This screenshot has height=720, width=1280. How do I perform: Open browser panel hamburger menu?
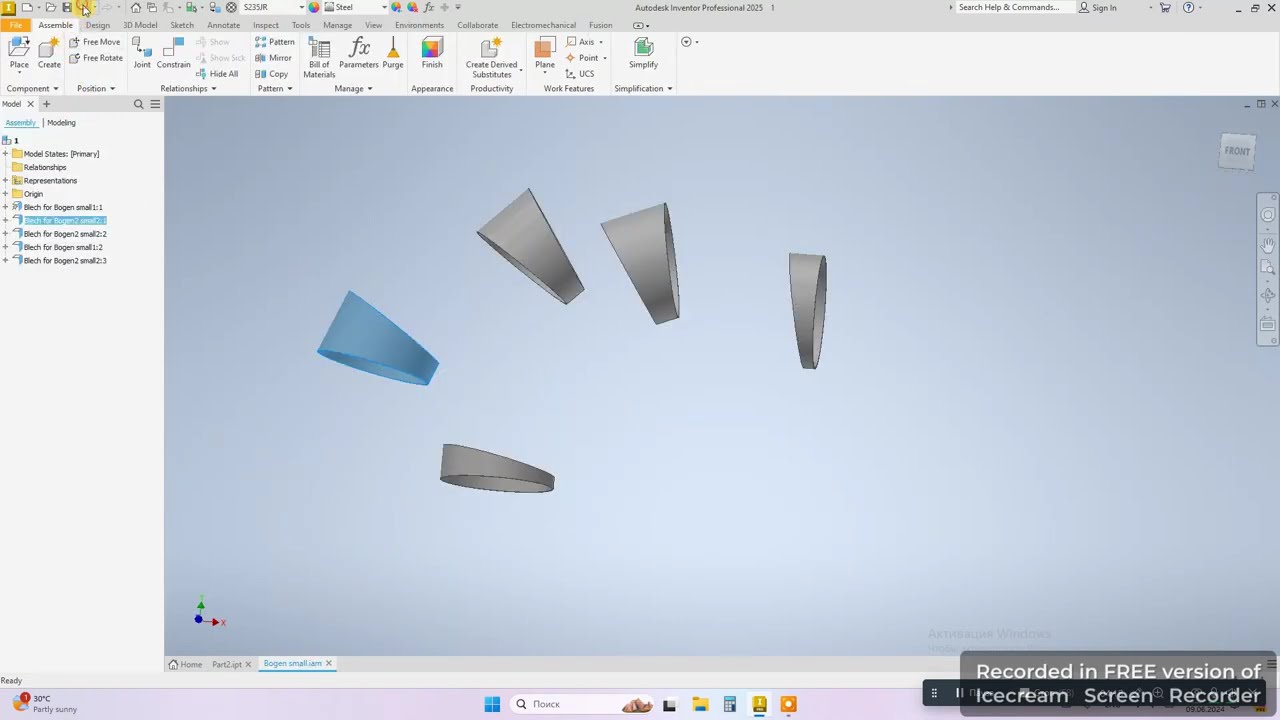(154, 104)
